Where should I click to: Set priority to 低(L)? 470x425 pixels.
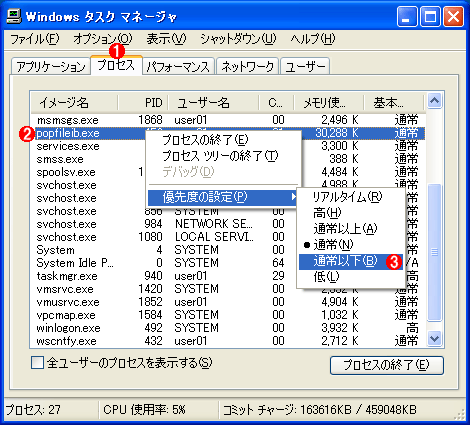click(x=351, y=277)
